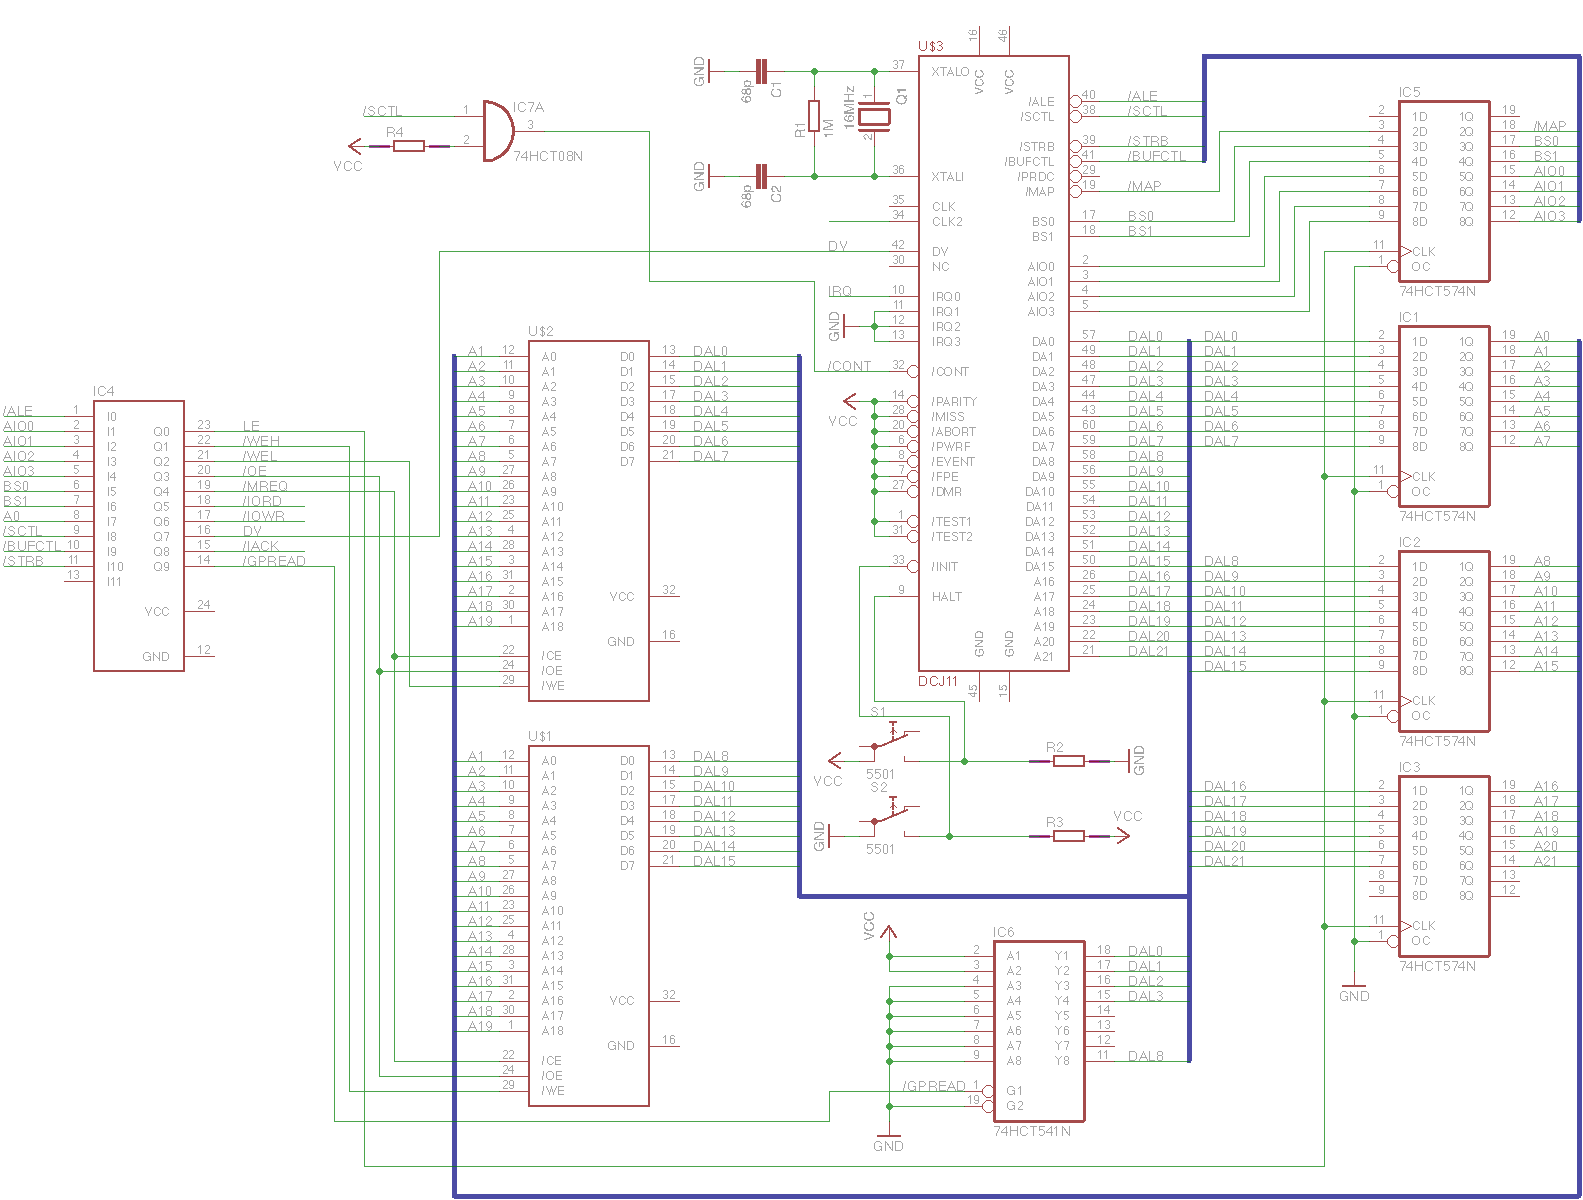The width and height of the screenshot is (1583, 1200).
Task: Click the 74HCT541N value text
Action: click(x=1032, y=1131)
